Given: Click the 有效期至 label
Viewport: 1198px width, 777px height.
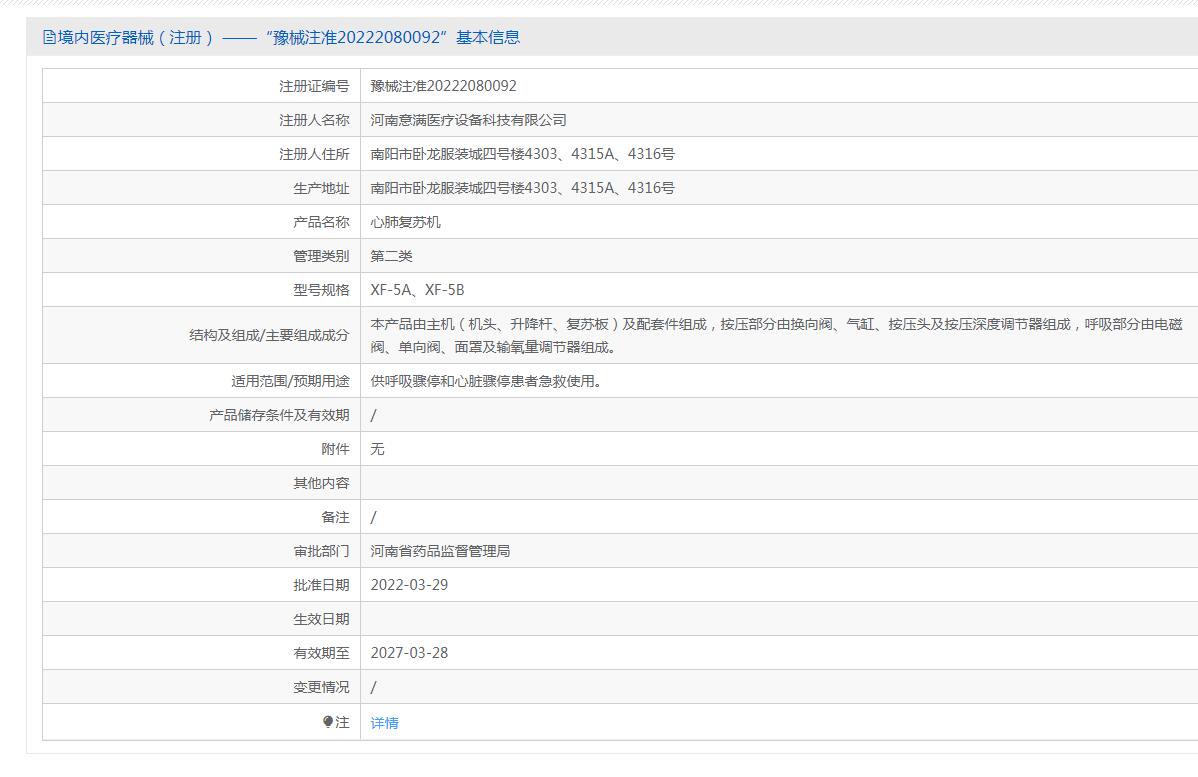Looking at the screenshot, I should (x=321, y=653).
